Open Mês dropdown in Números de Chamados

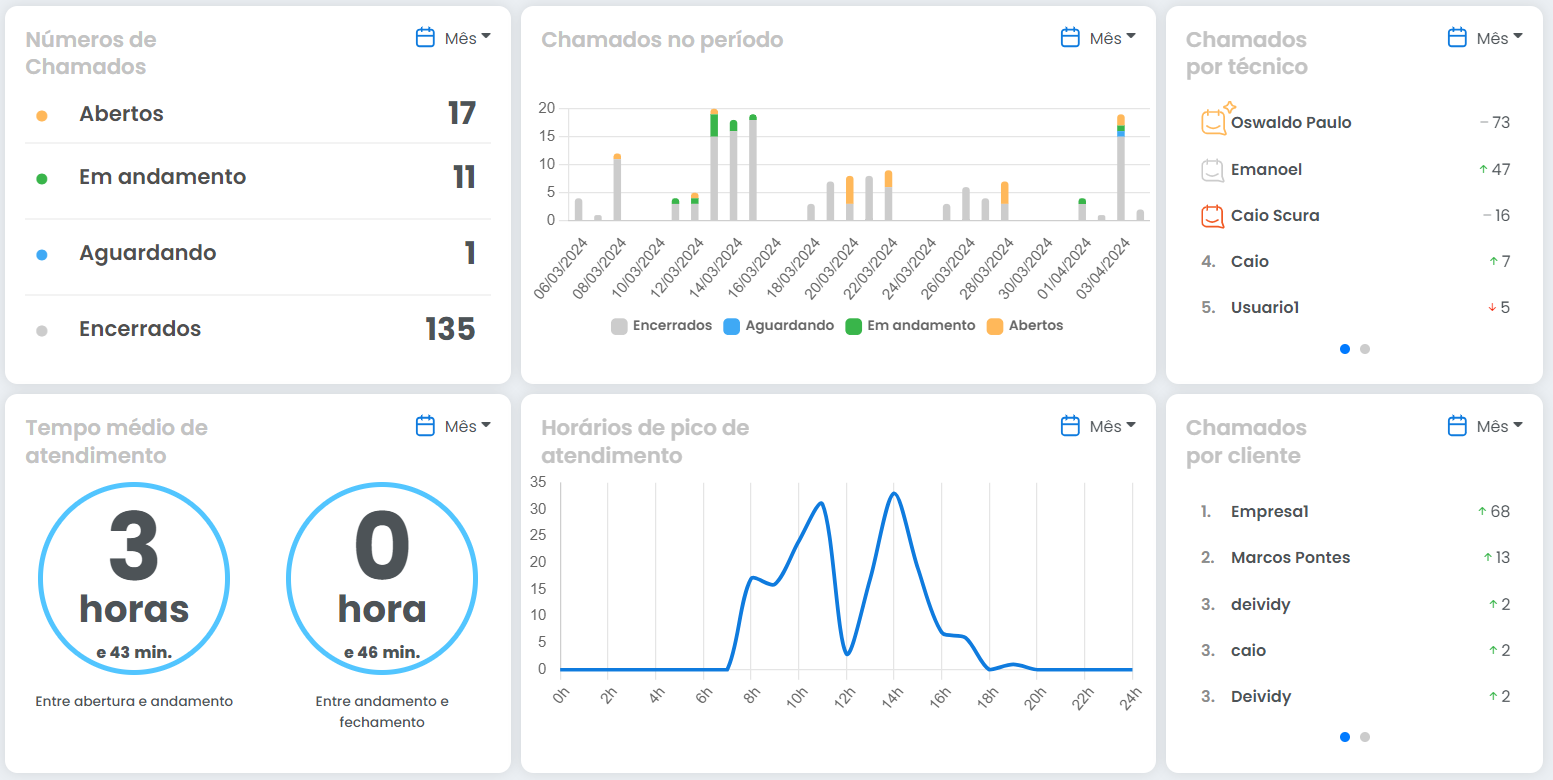[468, 38]
